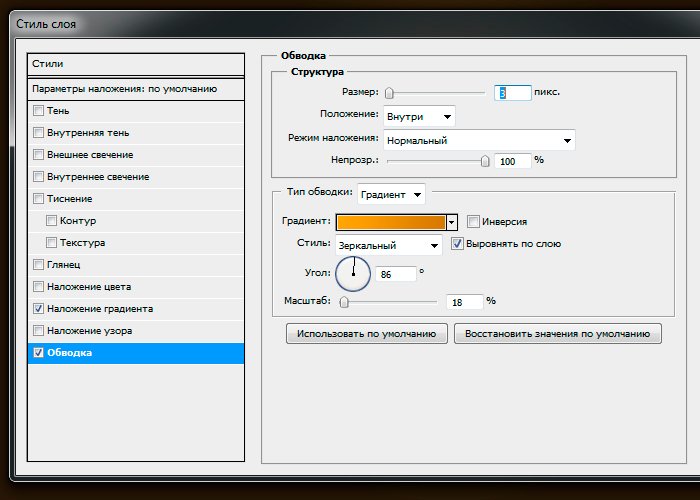
Task: Disable the Обводка style checkbox
Action: point(39,353)
